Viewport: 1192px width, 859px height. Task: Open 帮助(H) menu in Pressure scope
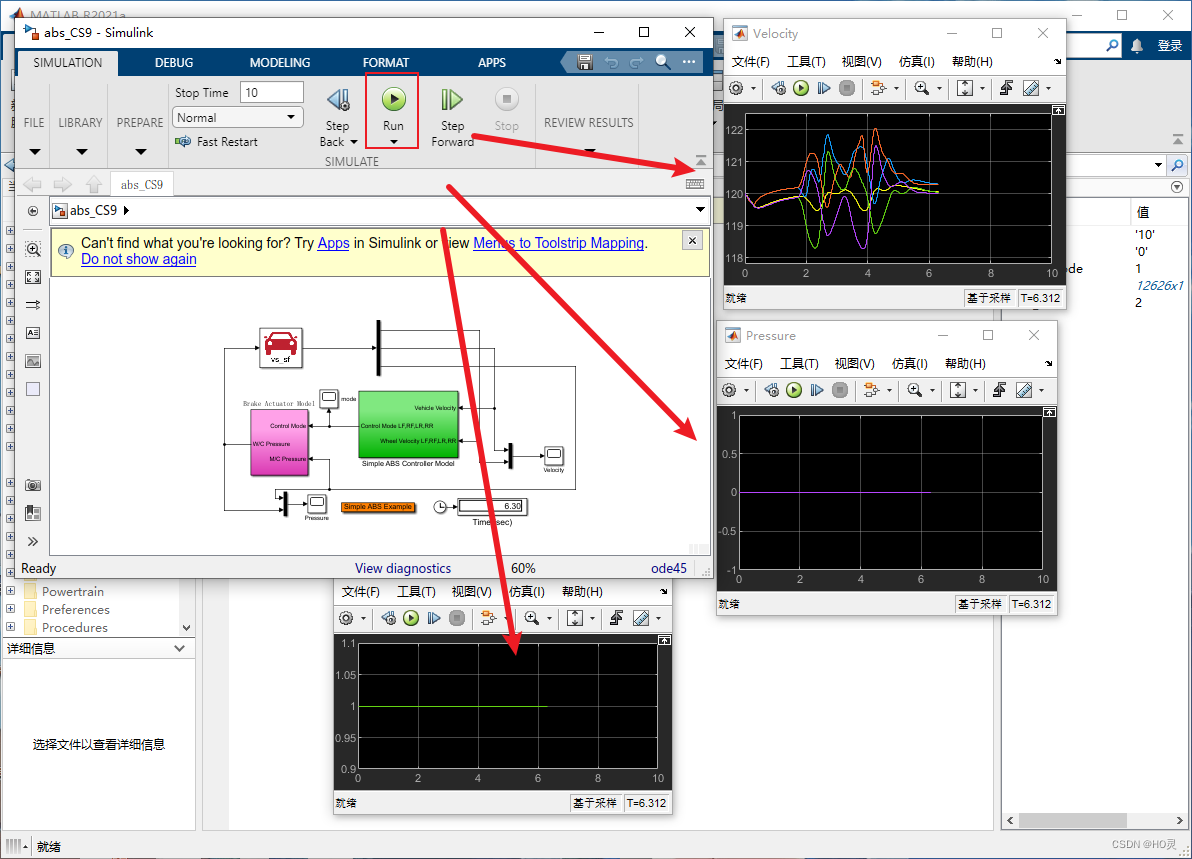click(x=965, y=363)
